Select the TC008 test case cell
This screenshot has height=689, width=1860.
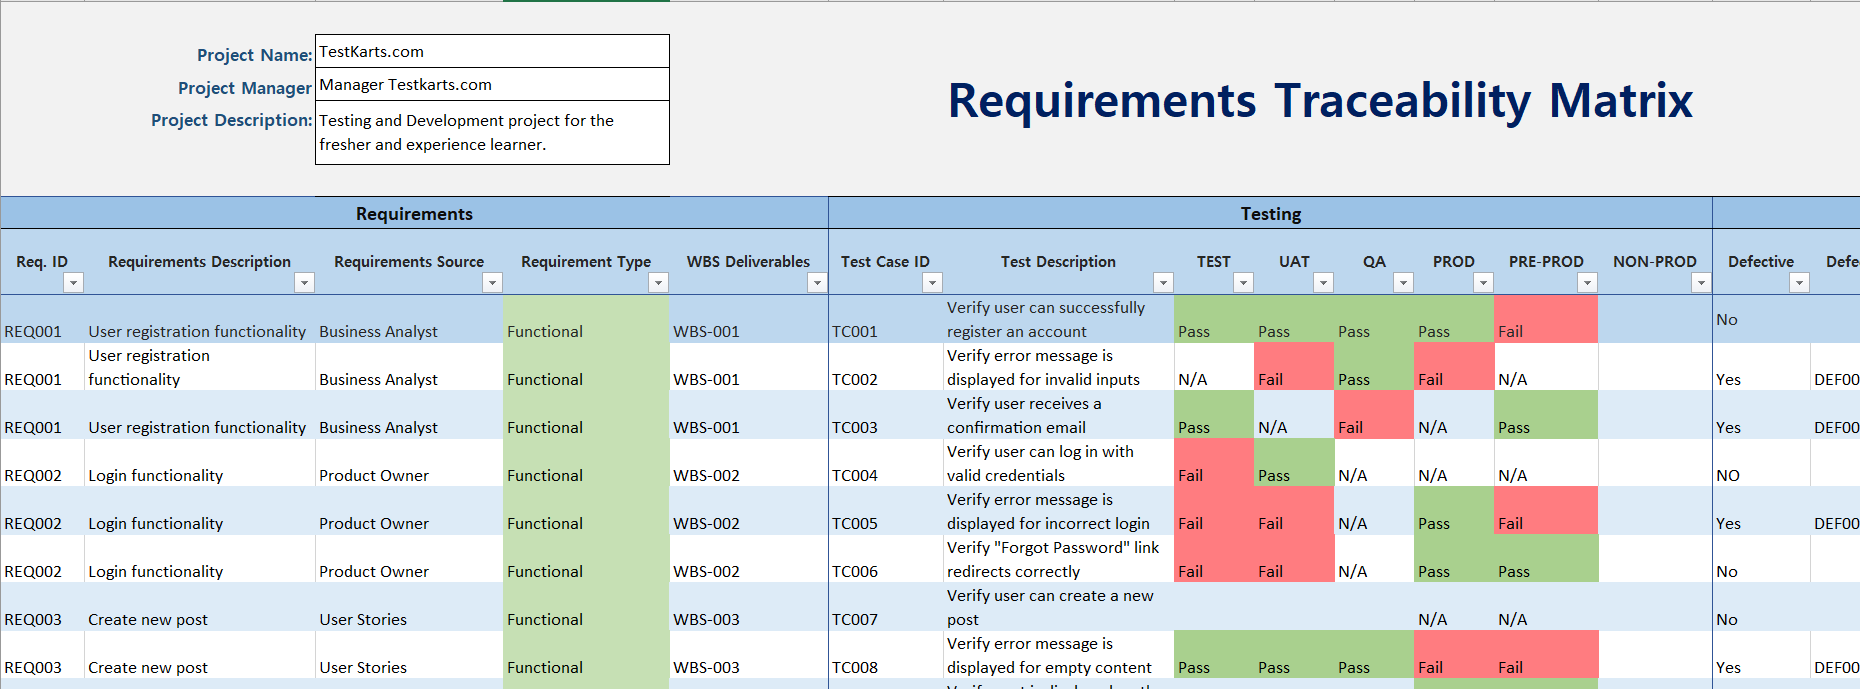point(886,655)
